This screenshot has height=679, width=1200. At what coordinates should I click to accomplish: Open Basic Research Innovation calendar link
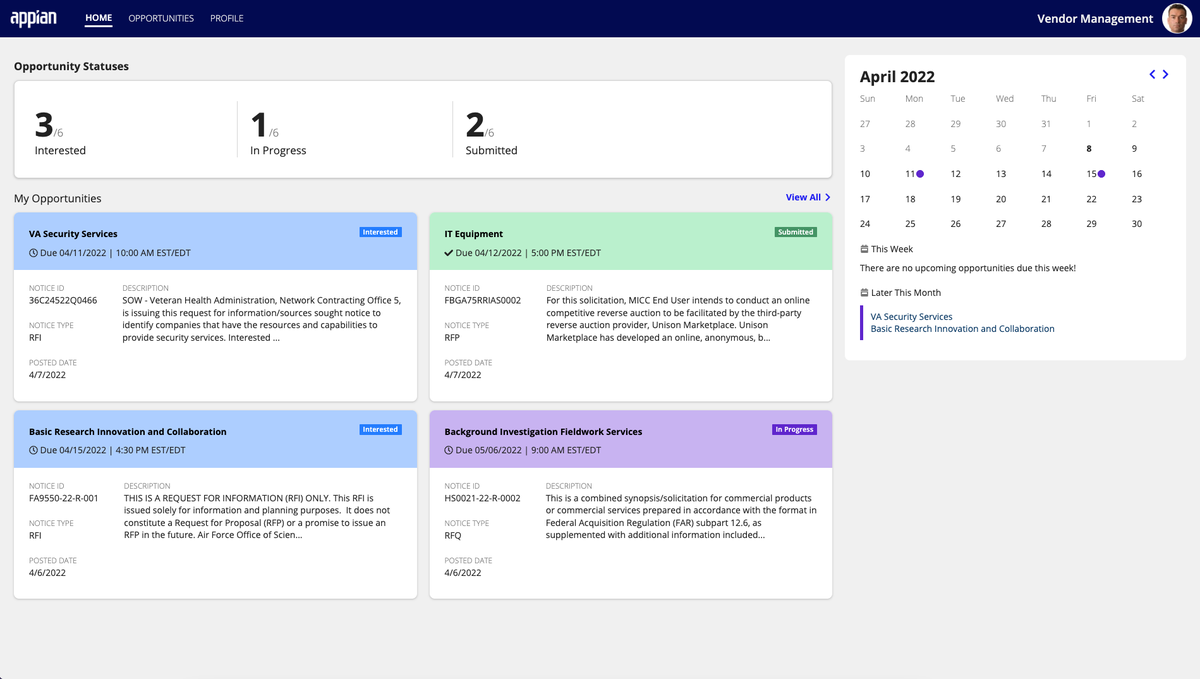[962, 329]
